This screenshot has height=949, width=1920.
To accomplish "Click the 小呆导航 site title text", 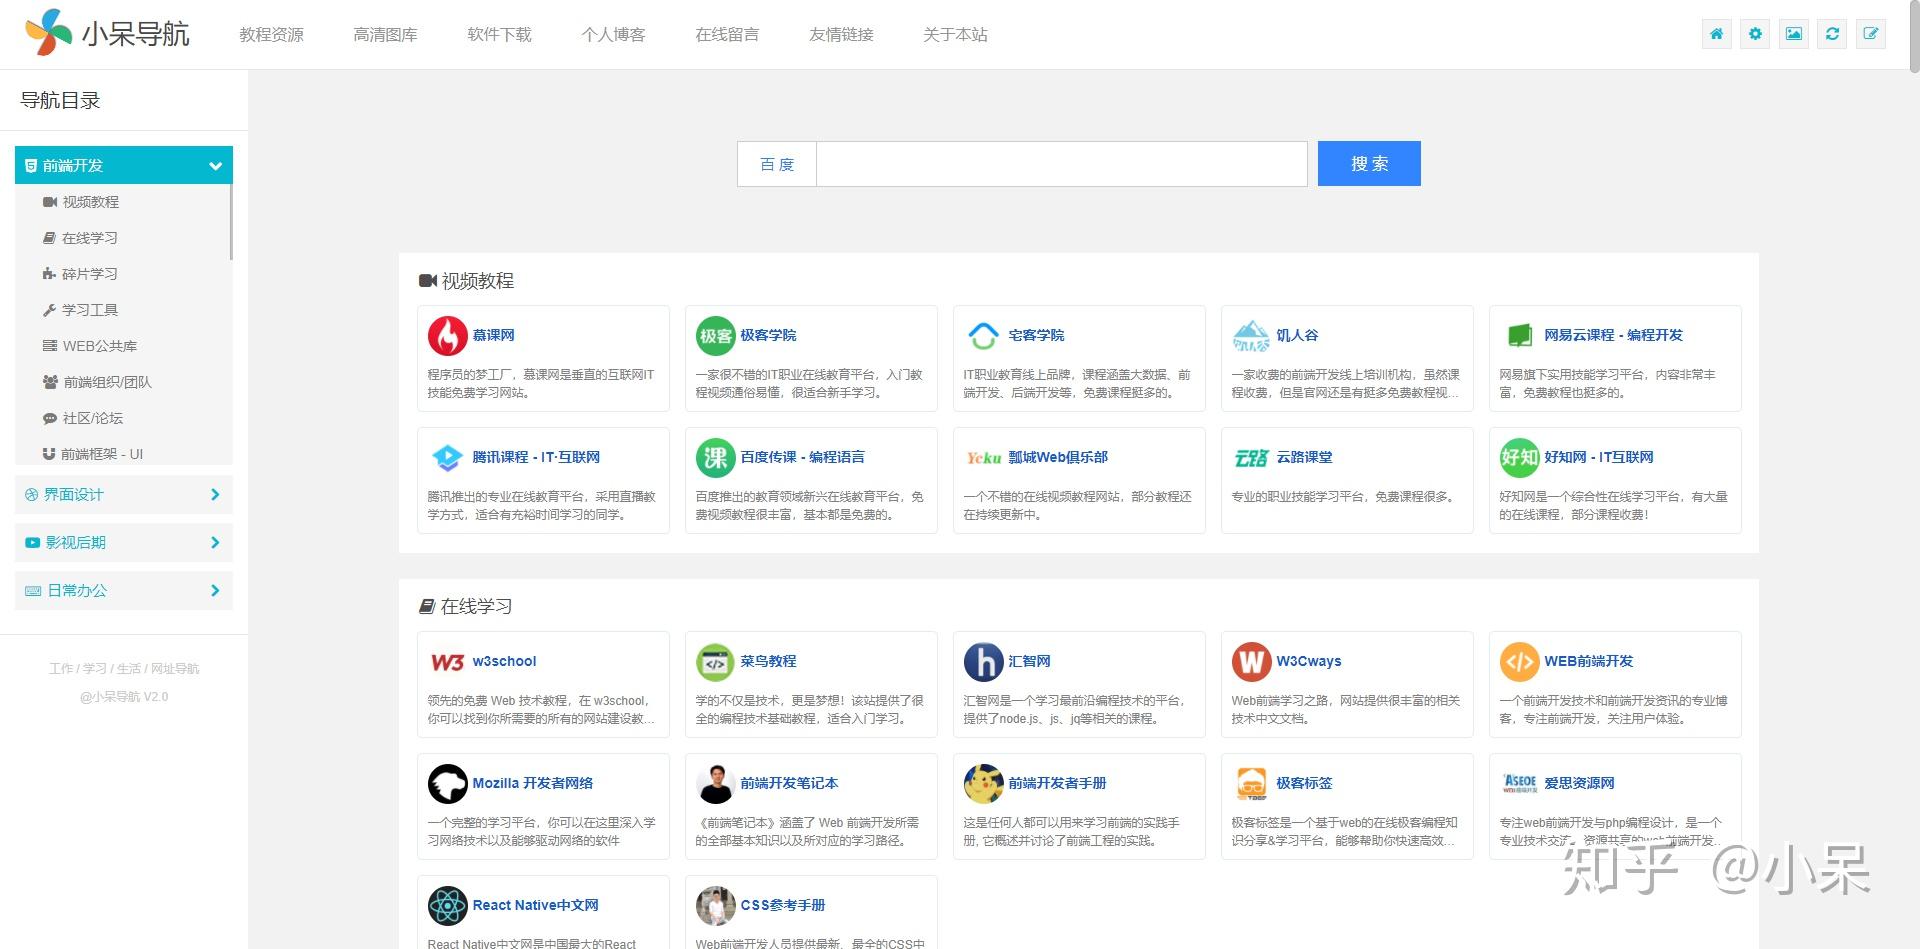I will (135, 34).
